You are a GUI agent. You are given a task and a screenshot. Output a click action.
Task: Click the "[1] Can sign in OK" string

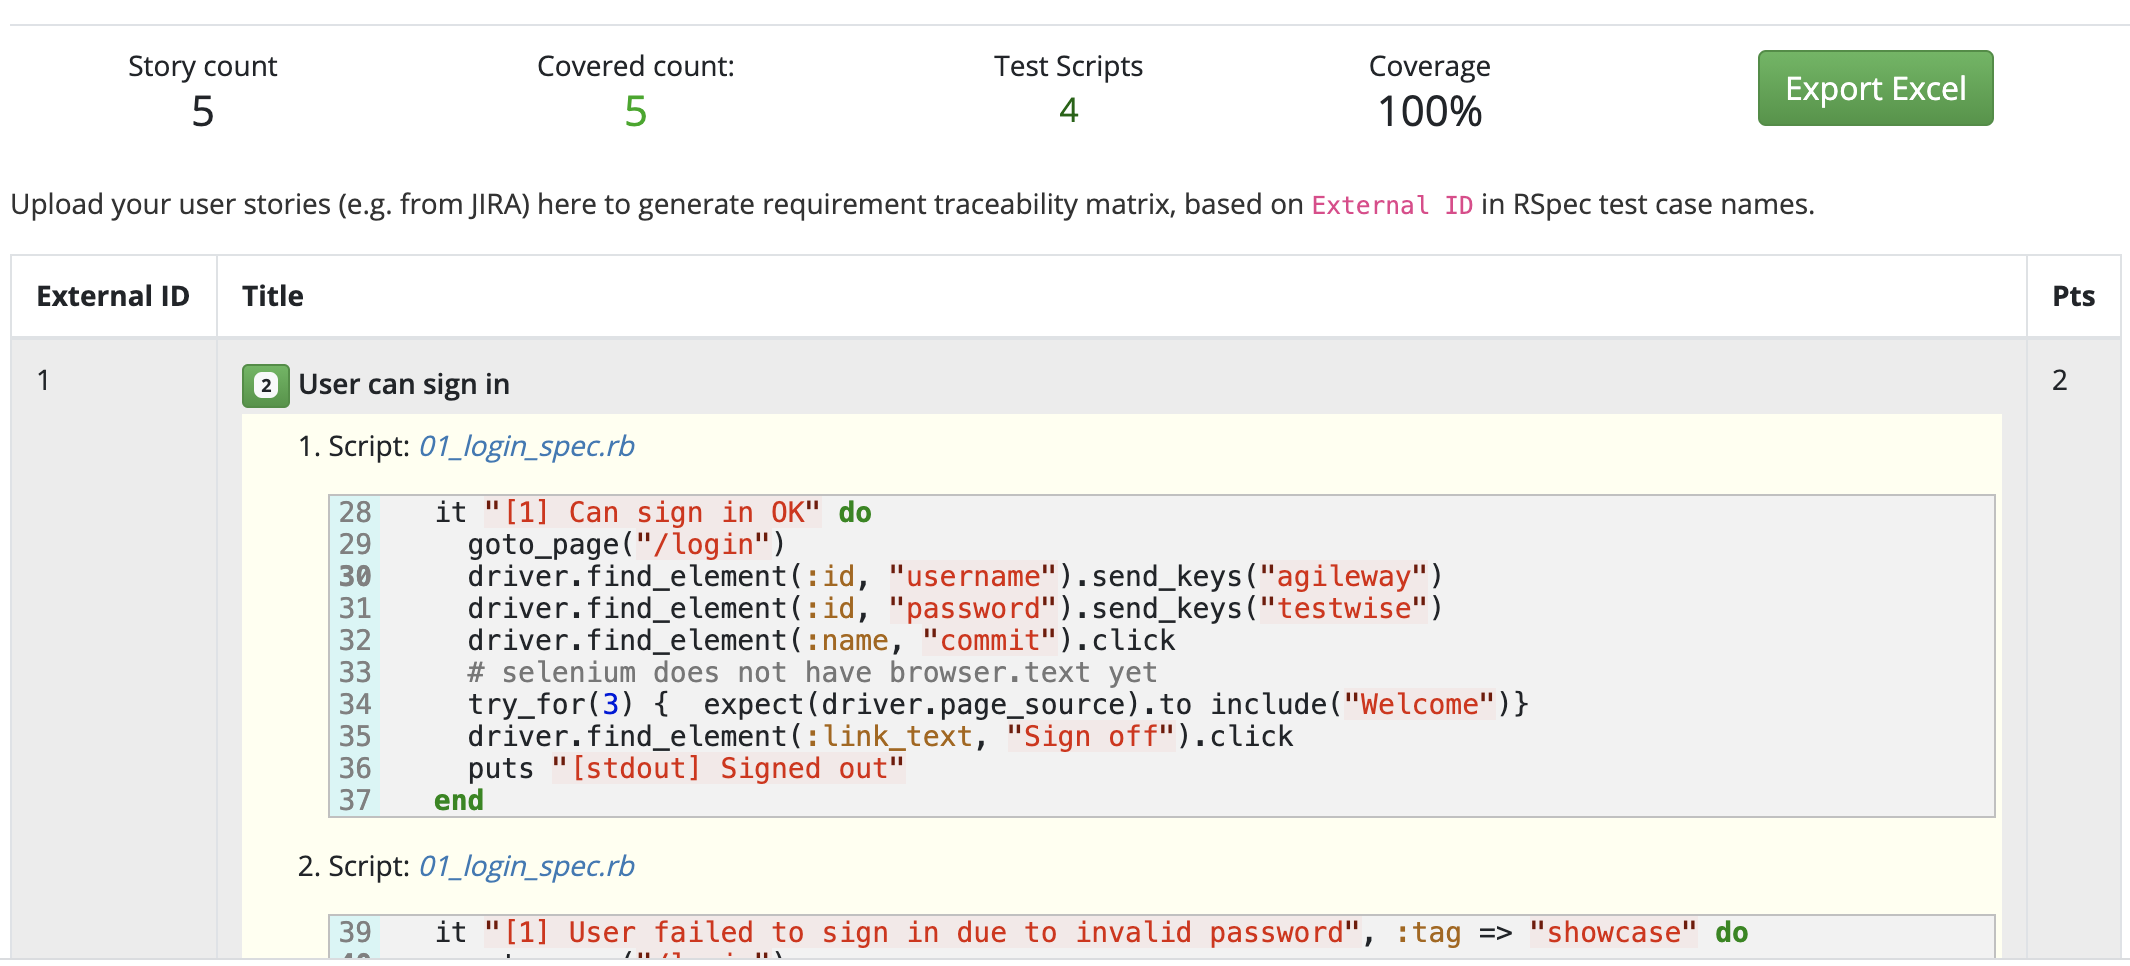(652, 512)
